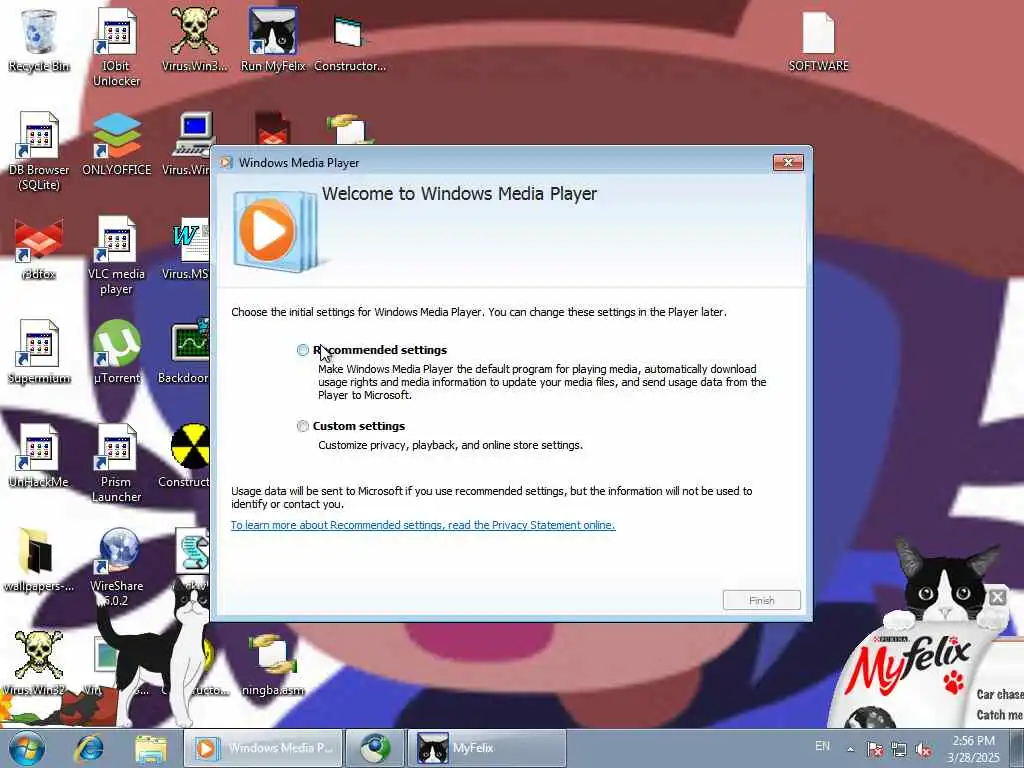Screen dimensions: 1024x768
Task: Select the wallpapers folder on the desktop
Action: pyautogui.click(x=39, y=560)
